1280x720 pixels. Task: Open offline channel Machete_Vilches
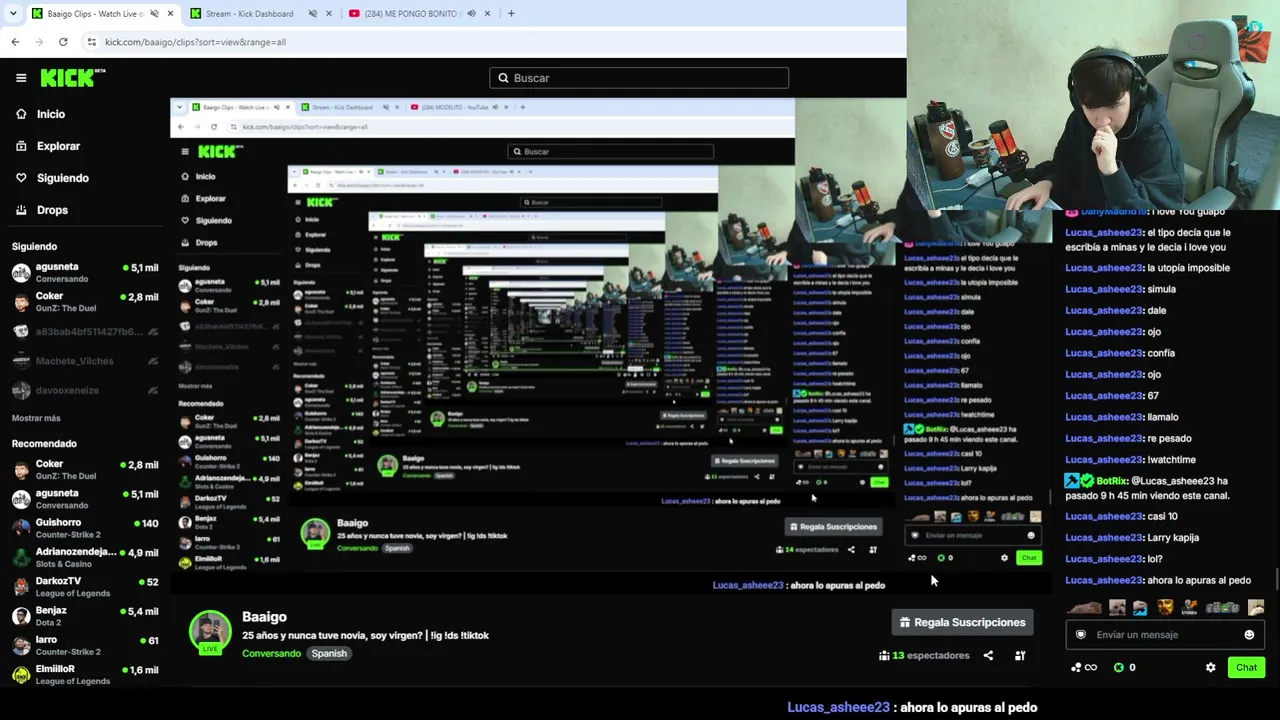click(x=85, y=361)
